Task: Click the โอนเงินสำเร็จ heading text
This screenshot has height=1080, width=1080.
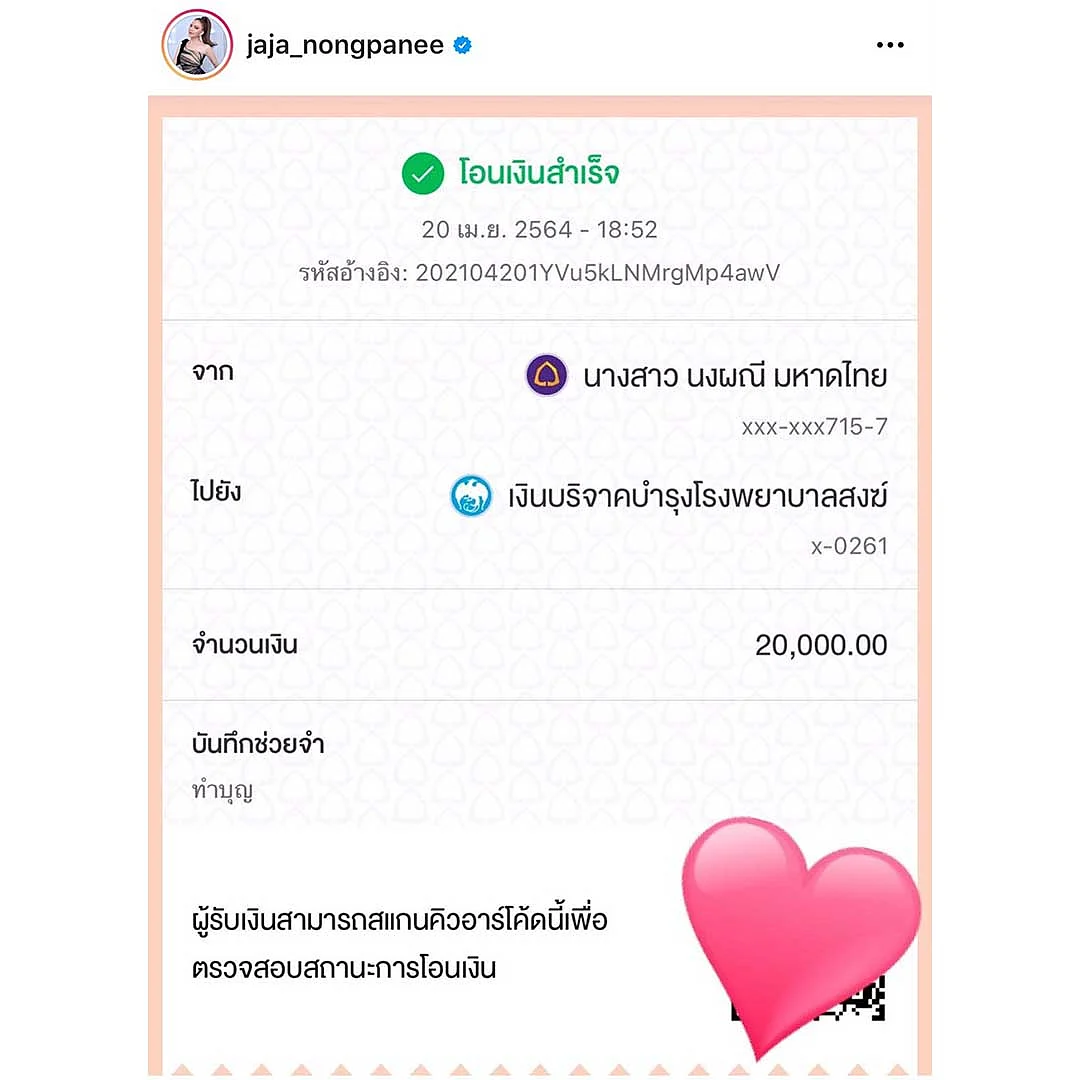Action: coord(539,172)
